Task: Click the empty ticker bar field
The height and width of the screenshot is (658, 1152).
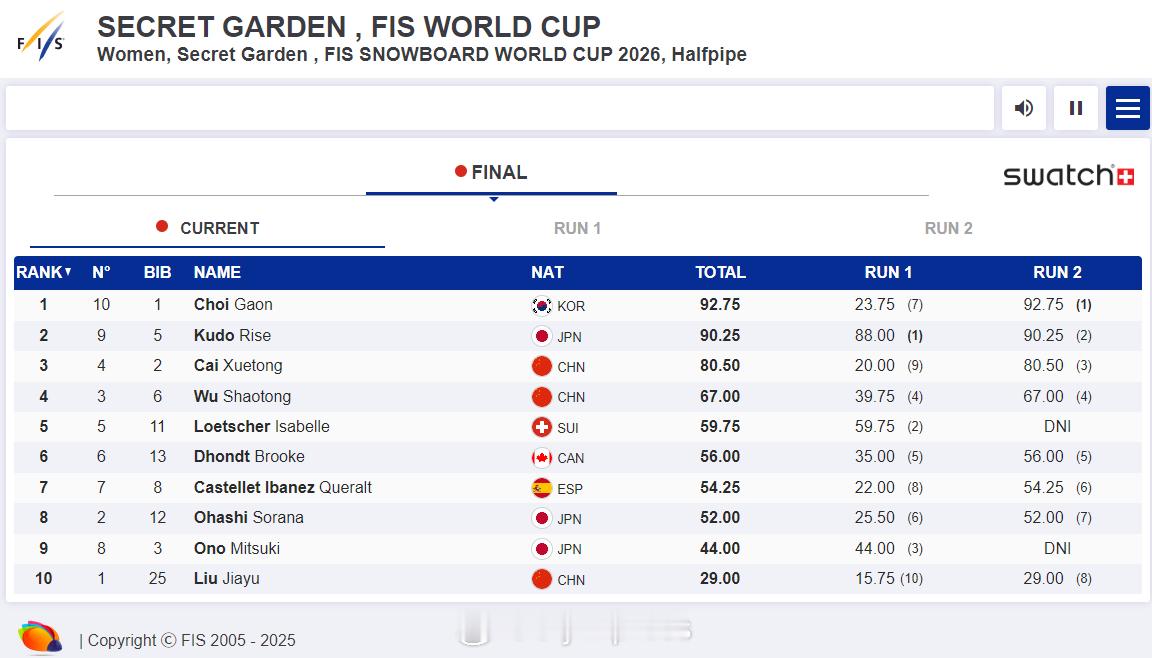Action: [500, 108]
